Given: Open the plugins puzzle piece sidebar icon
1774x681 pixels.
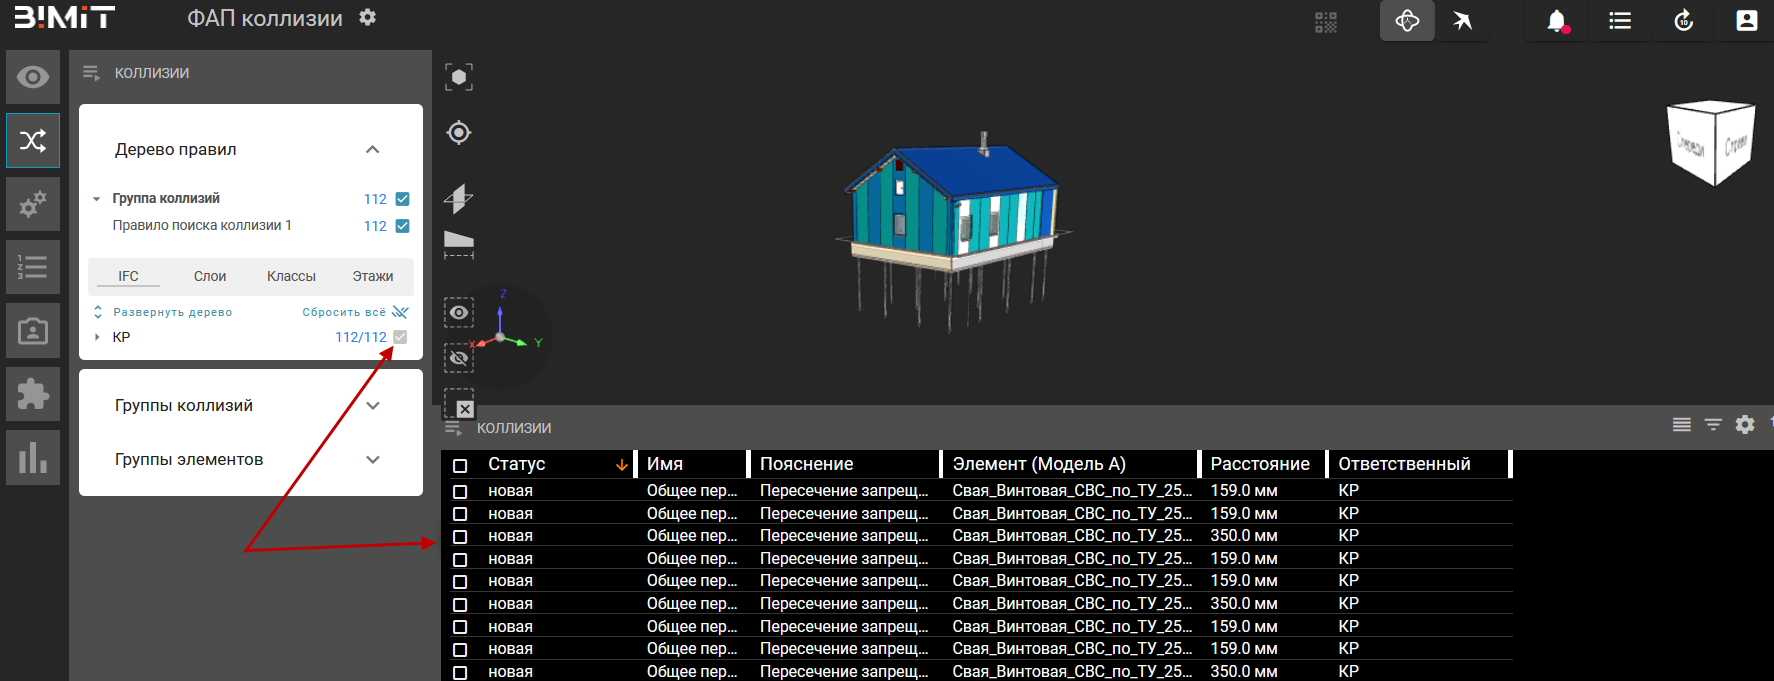Looking at the screenshot, I should pos(33,394).
